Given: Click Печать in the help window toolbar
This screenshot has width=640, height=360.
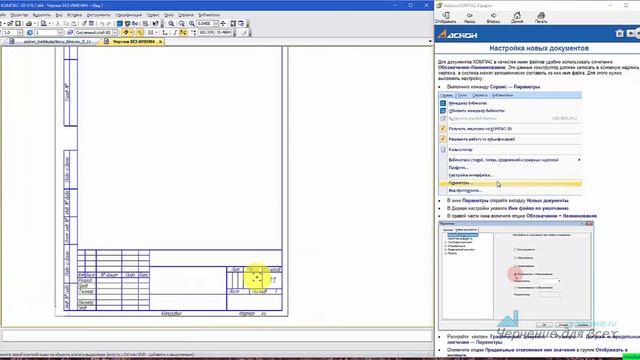Looking at the screenshot, I should point(541,18).
